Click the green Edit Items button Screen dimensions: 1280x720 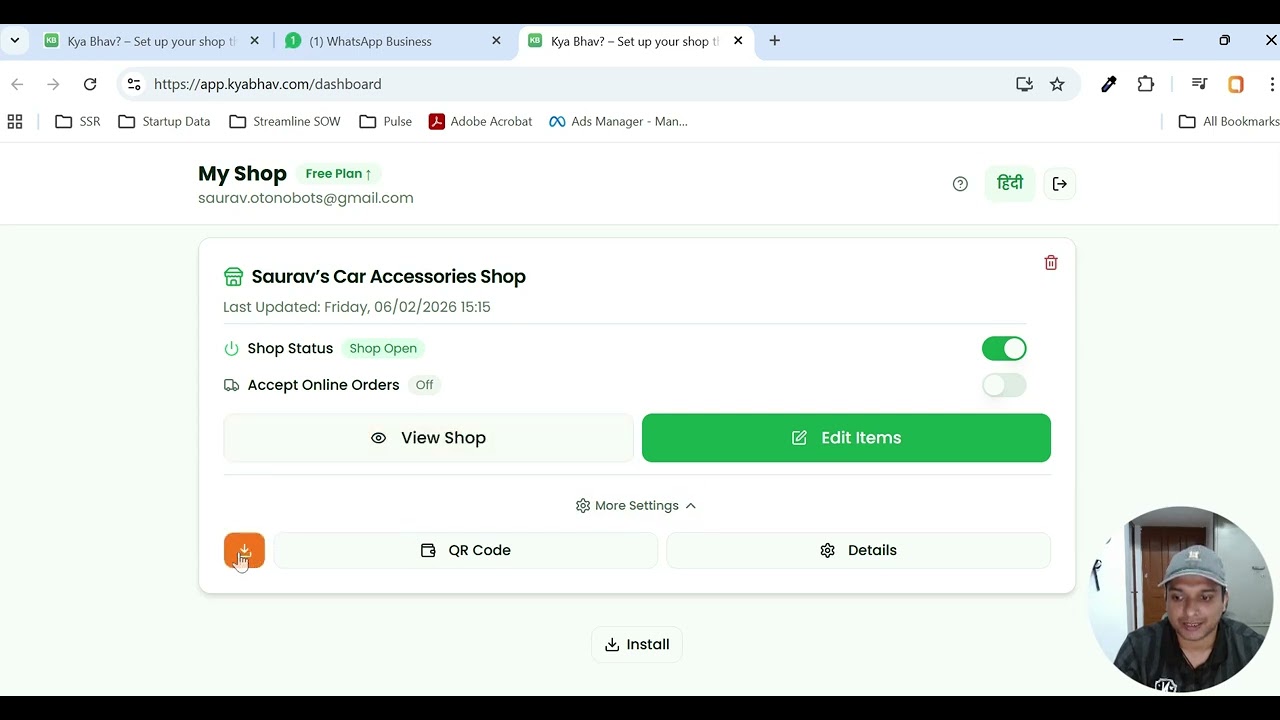pyautogui.click(x=846, y=438)
